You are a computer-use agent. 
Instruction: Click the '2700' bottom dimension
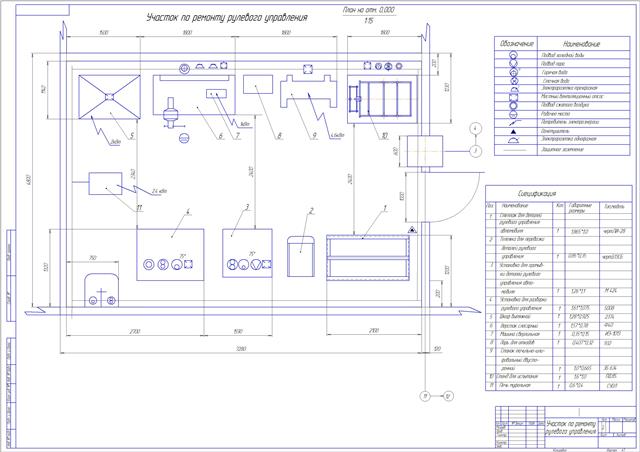[135, 332]
